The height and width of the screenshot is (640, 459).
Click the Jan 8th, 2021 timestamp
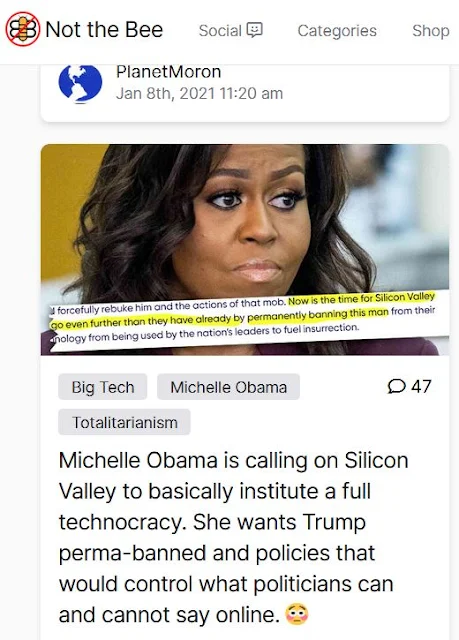point(199,93)
